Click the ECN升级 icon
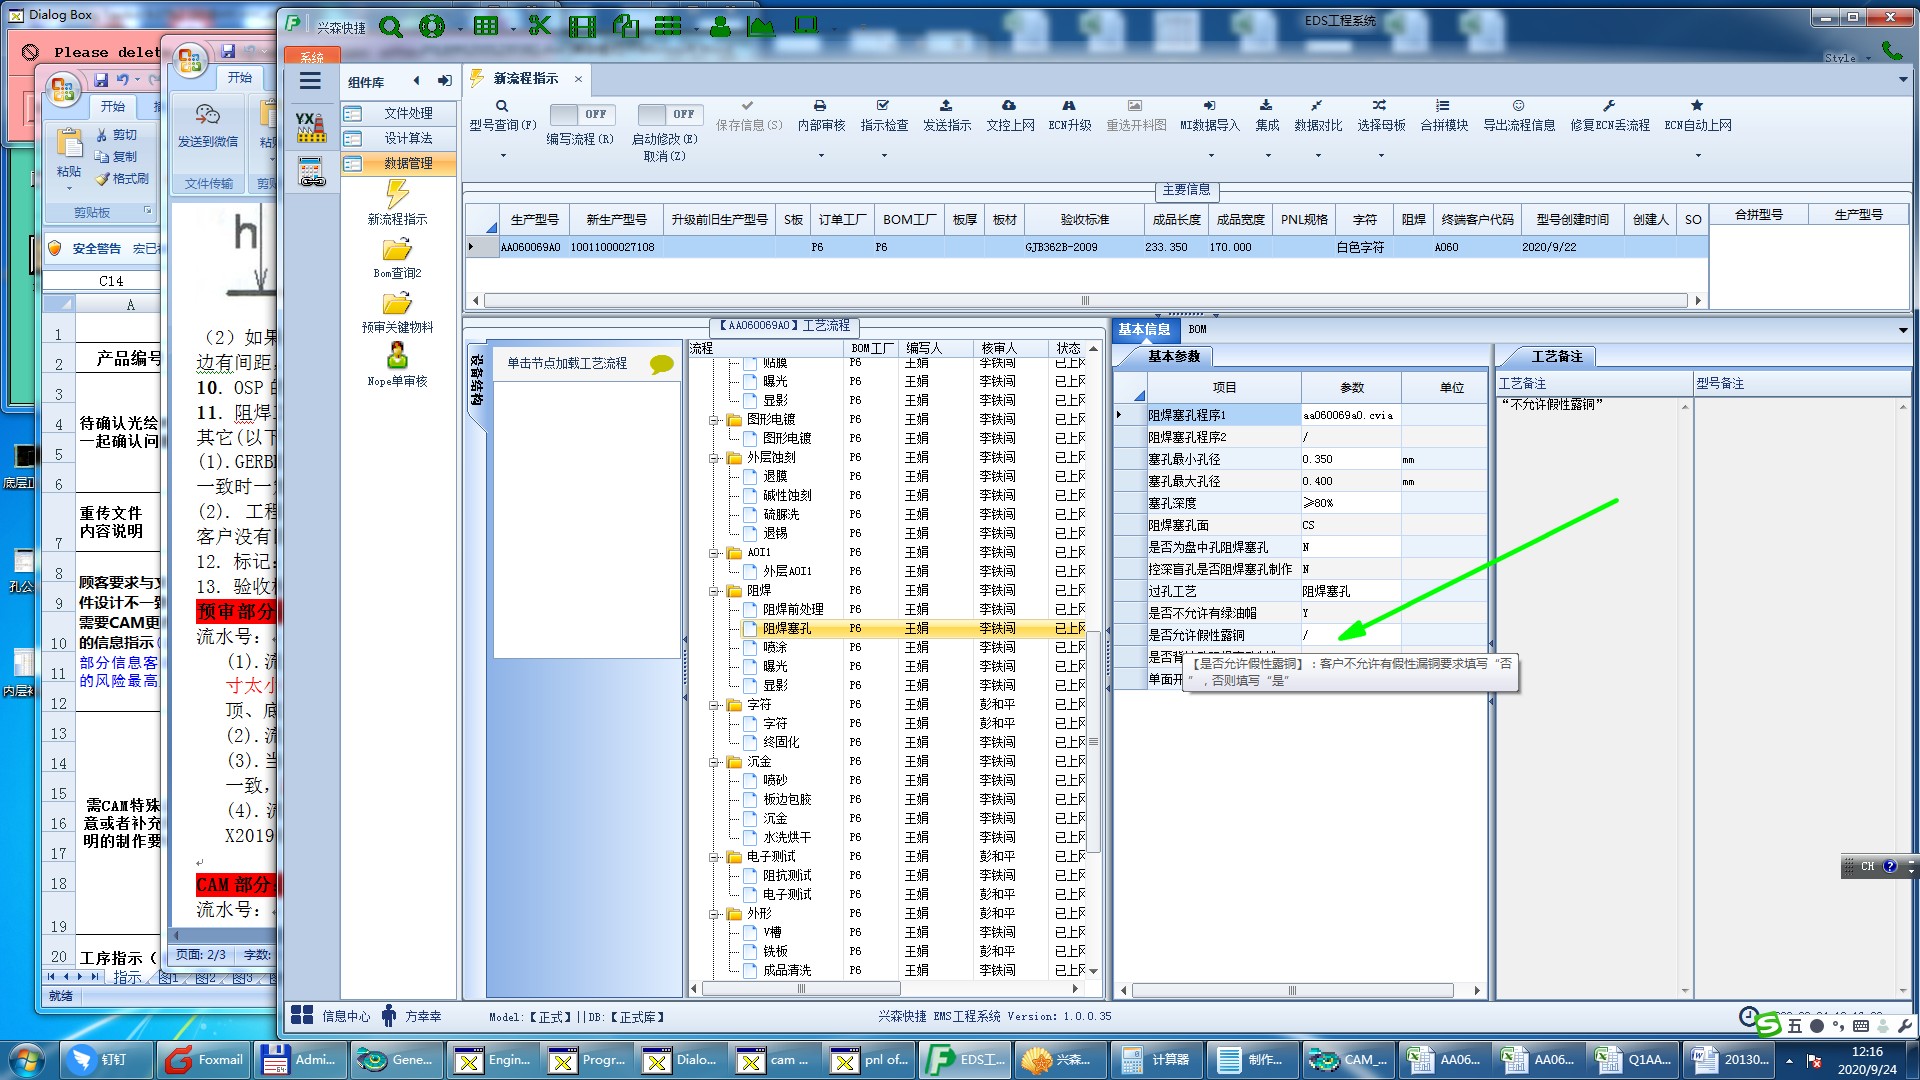The width and height of the screenshot is (1920, 1080). [1069, 106]
